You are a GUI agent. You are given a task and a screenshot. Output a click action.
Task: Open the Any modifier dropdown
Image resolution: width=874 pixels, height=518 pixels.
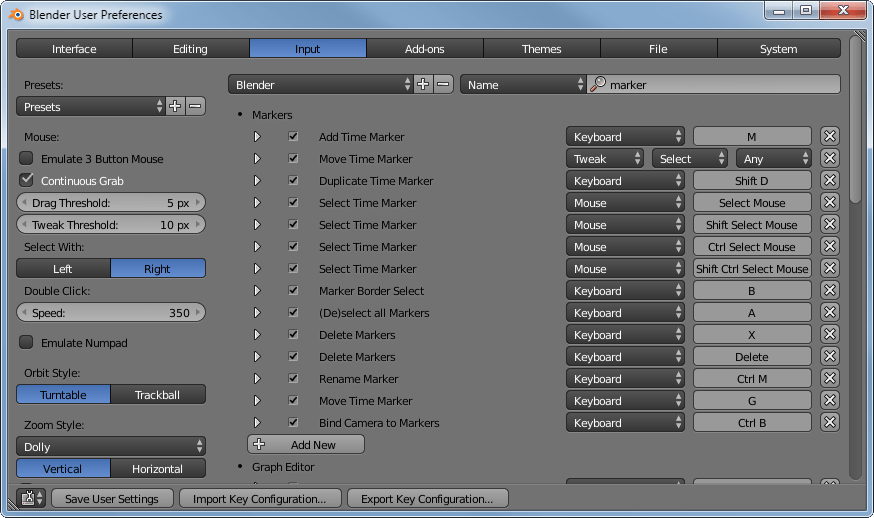[774, 159]
